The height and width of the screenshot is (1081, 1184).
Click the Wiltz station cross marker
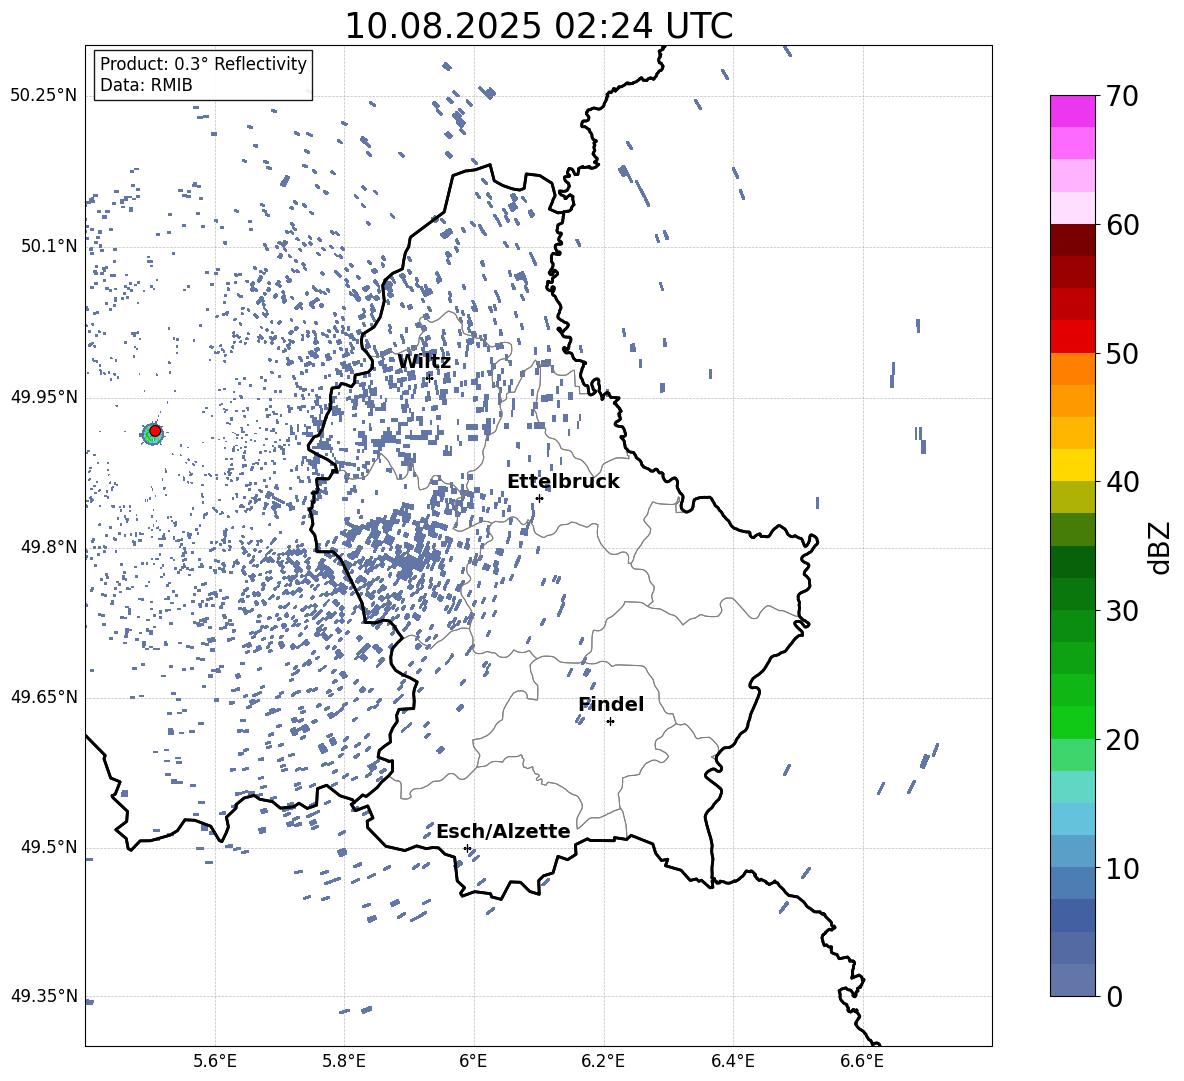click(x=430, y=377)
